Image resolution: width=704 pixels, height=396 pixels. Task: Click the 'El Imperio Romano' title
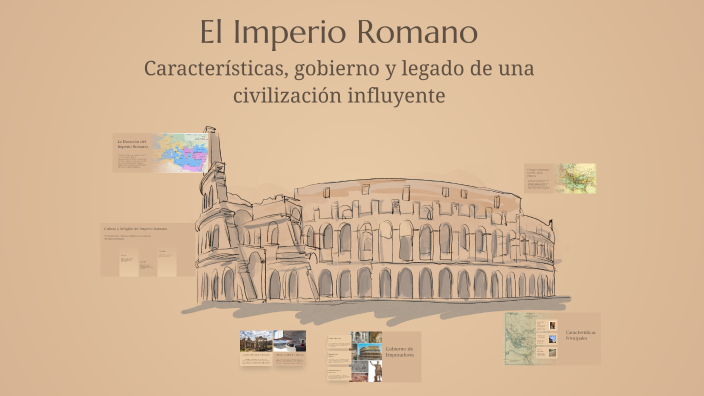coord(339,33)
